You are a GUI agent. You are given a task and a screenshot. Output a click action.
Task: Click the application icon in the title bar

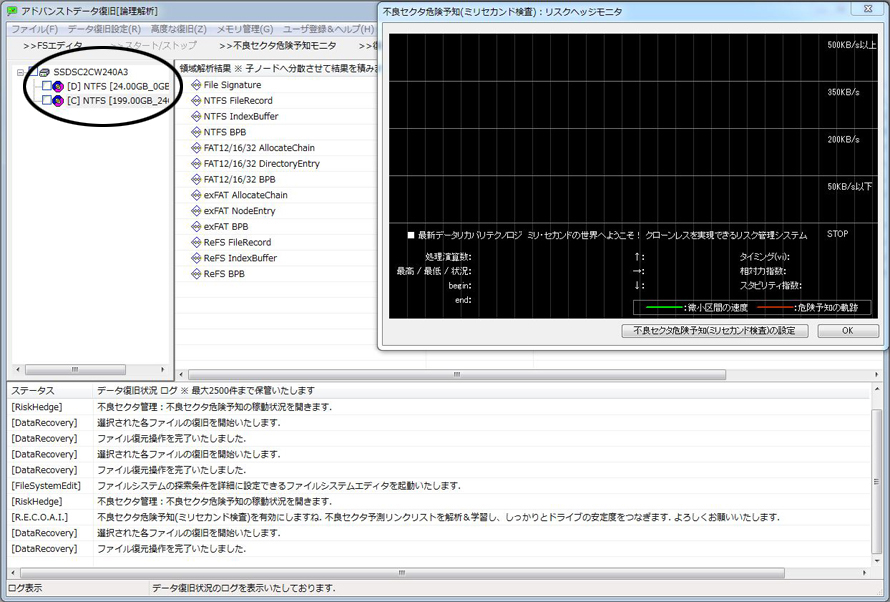(12, 11)
